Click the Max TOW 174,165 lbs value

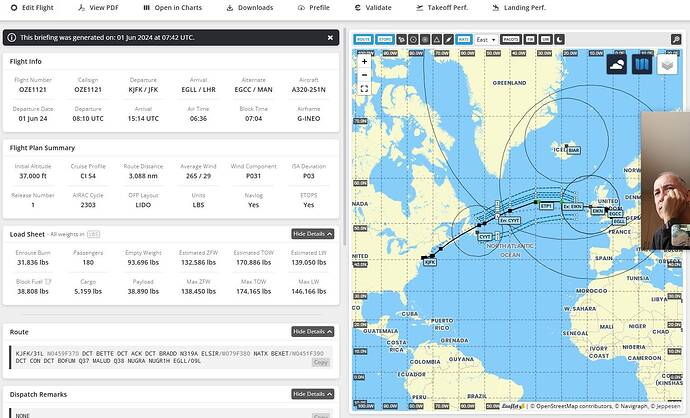(x=253, y=292)
